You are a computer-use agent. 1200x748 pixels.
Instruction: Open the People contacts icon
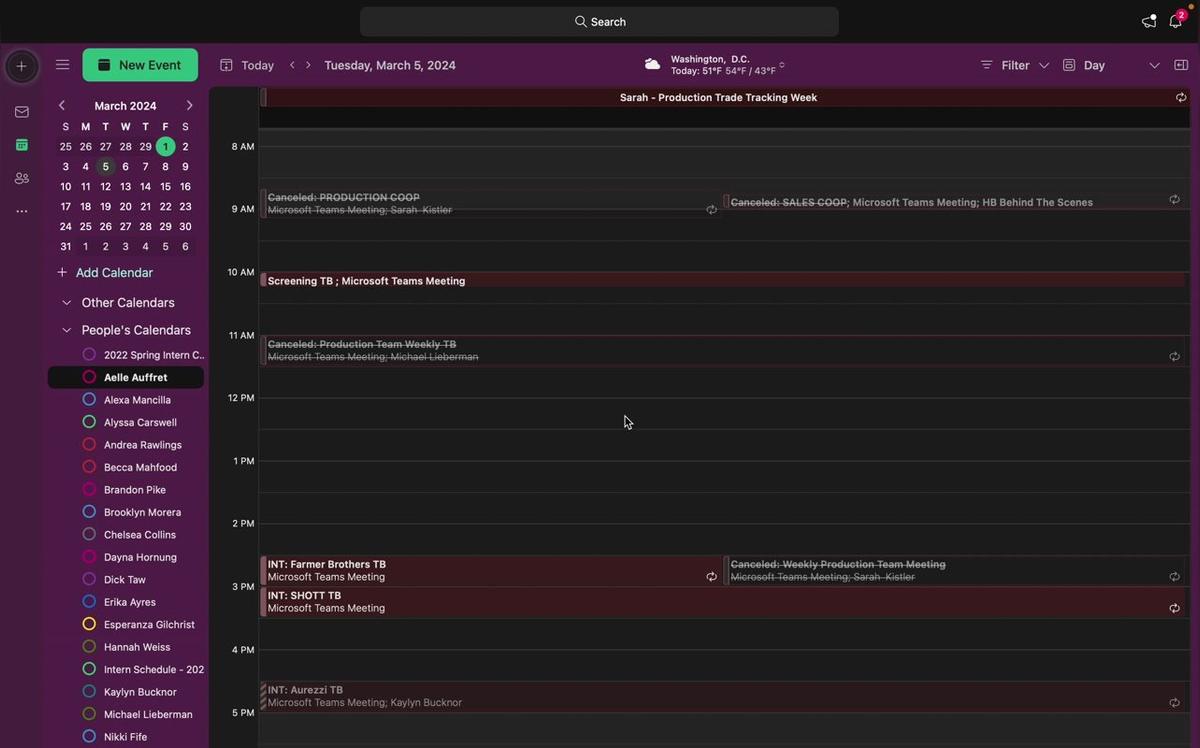(x=22, y=178)
